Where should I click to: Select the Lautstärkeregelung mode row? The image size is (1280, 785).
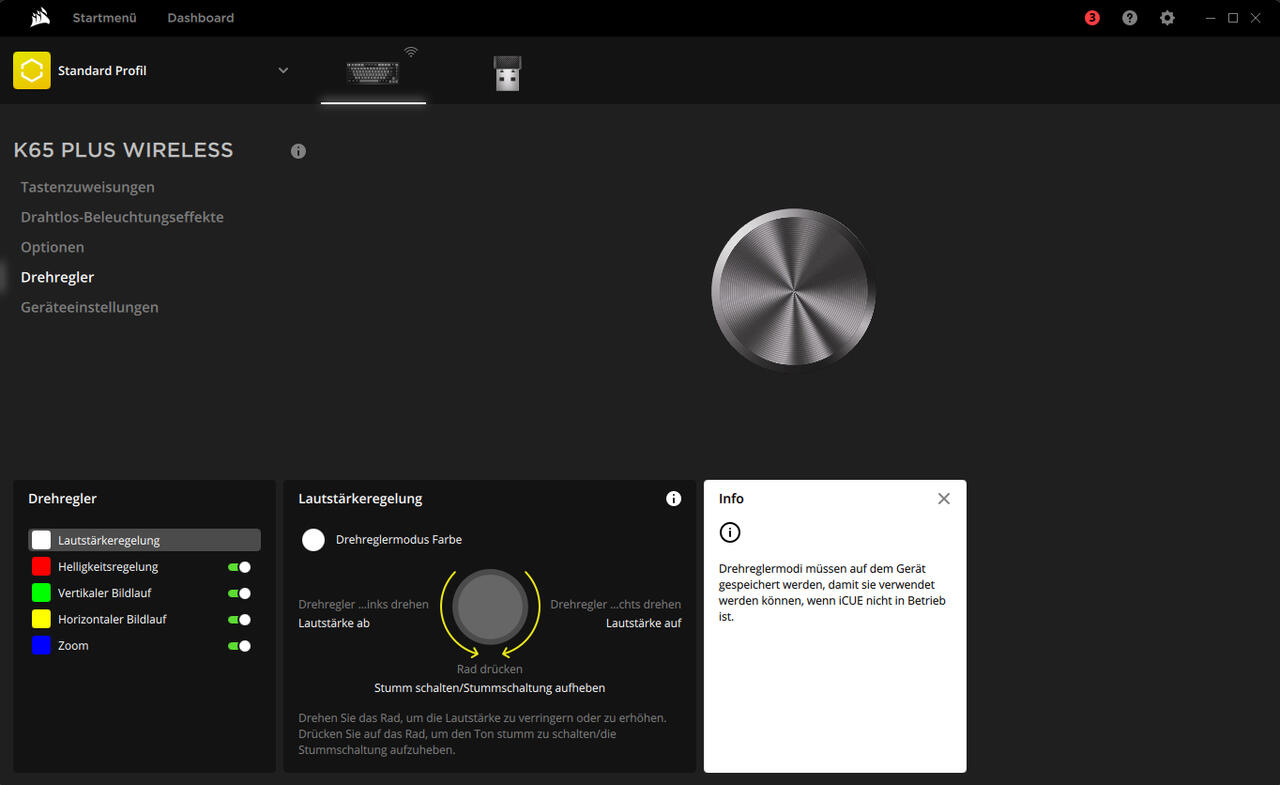[145, 540]
